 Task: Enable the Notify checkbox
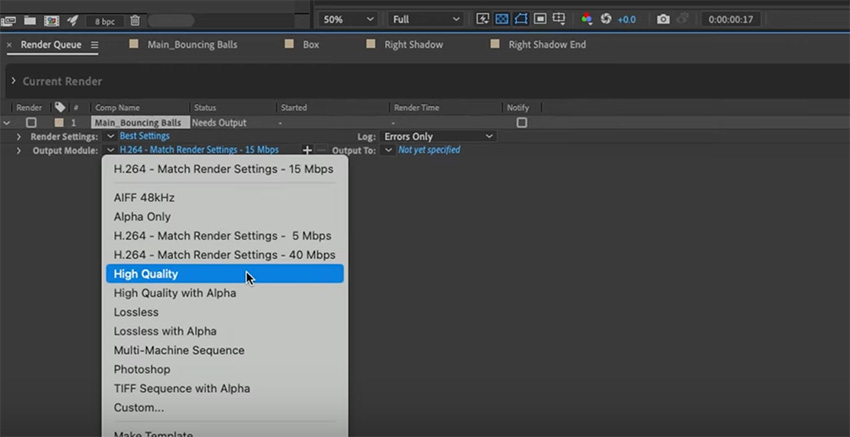pyautogui.click(x=521, y=122)
